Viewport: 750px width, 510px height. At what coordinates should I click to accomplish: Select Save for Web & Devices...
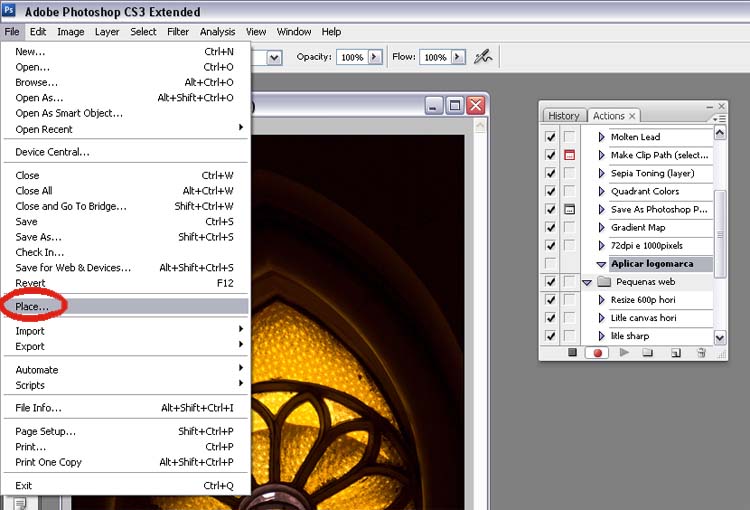point(73,268)
